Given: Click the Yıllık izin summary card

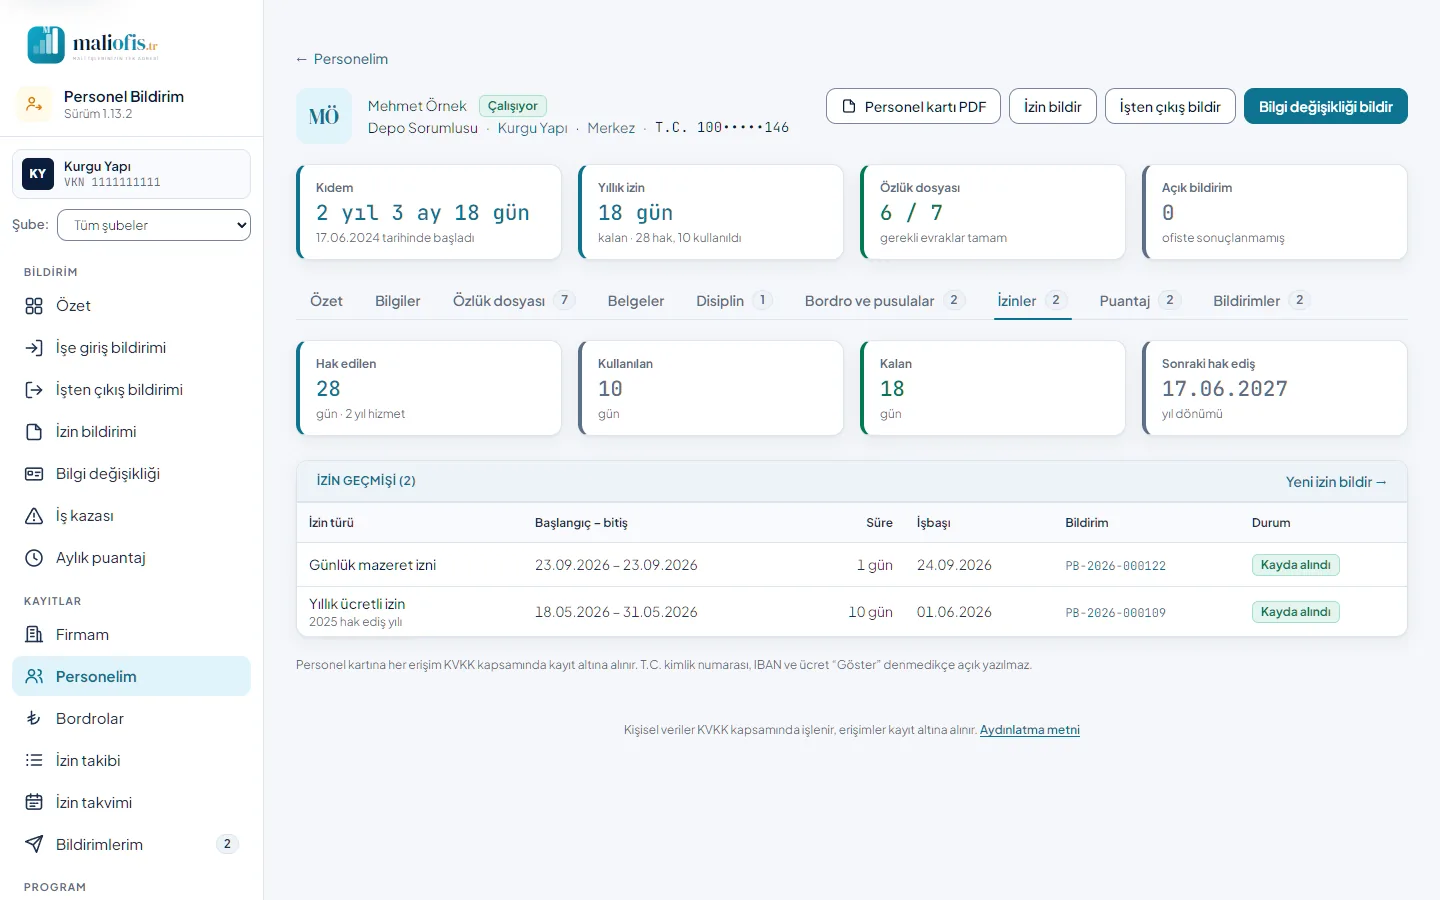Looking at the screenshot, I should click(711, 212).
